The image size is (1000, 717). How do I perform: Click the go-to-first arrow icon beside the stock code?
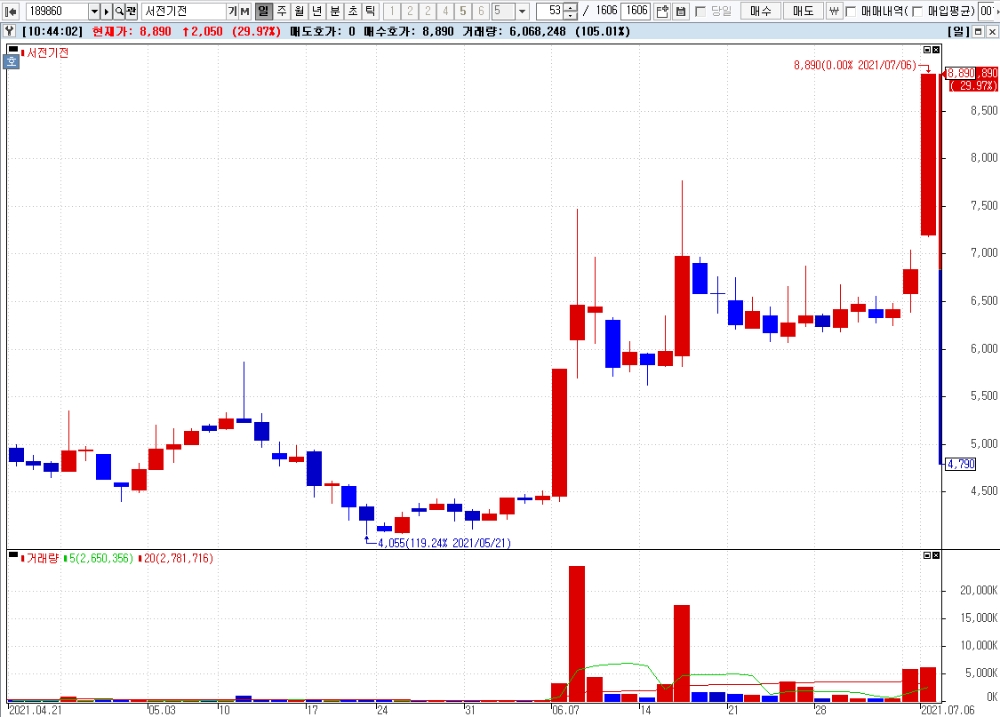coord(10,11)
